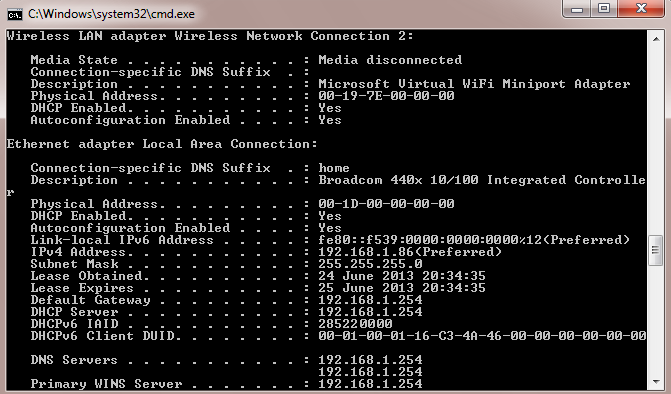Click the Default Gateway 192.168.1.254 value
This screenshot has width=671, height=394.
pyautogui.click(x=370, y=299)
